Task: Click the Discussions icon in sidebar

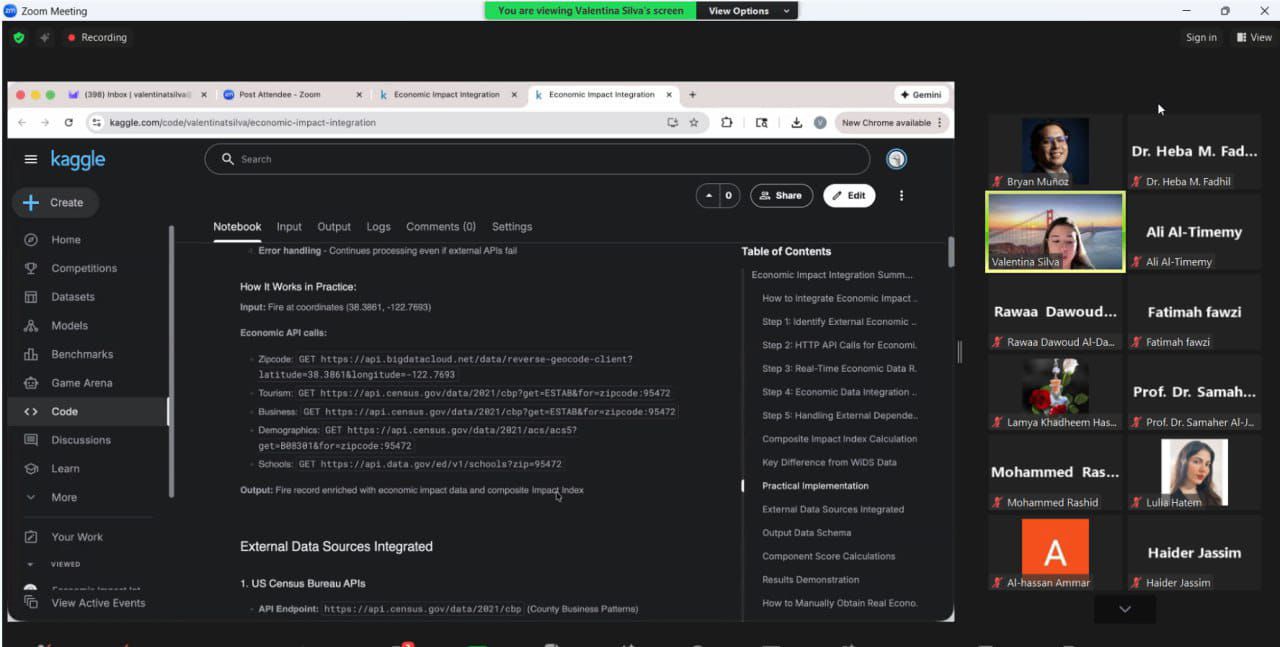Action: 31,440
